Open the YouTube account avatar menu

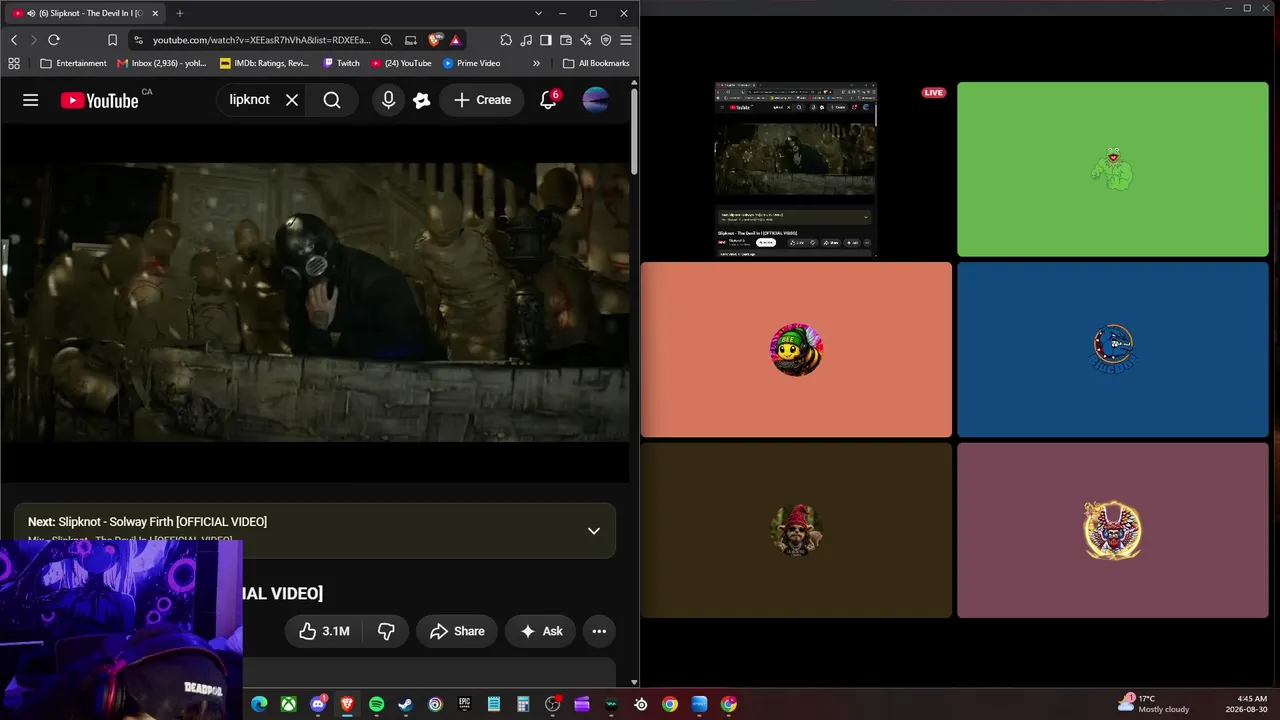[x=595, y=100]
